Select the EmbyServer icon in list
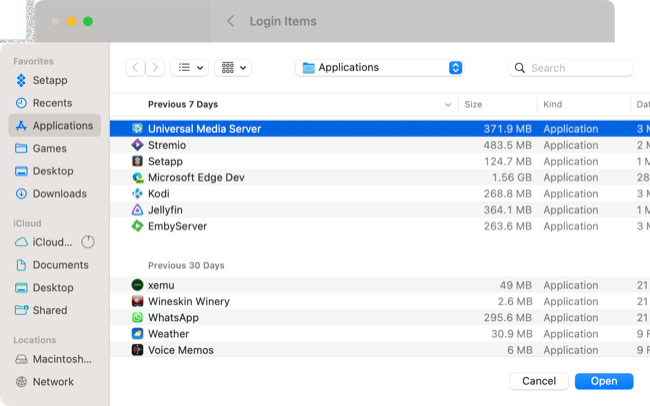 click(138, 226)
